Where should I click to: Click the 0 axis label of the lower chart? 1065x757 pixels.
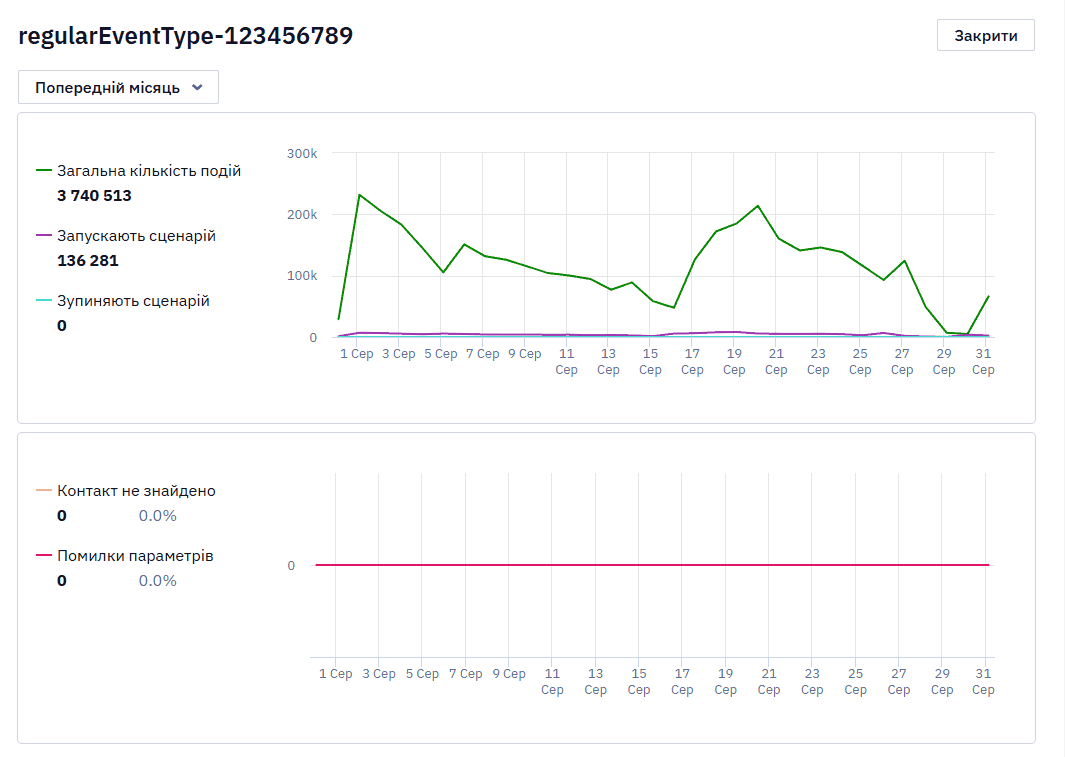point(291,566)
